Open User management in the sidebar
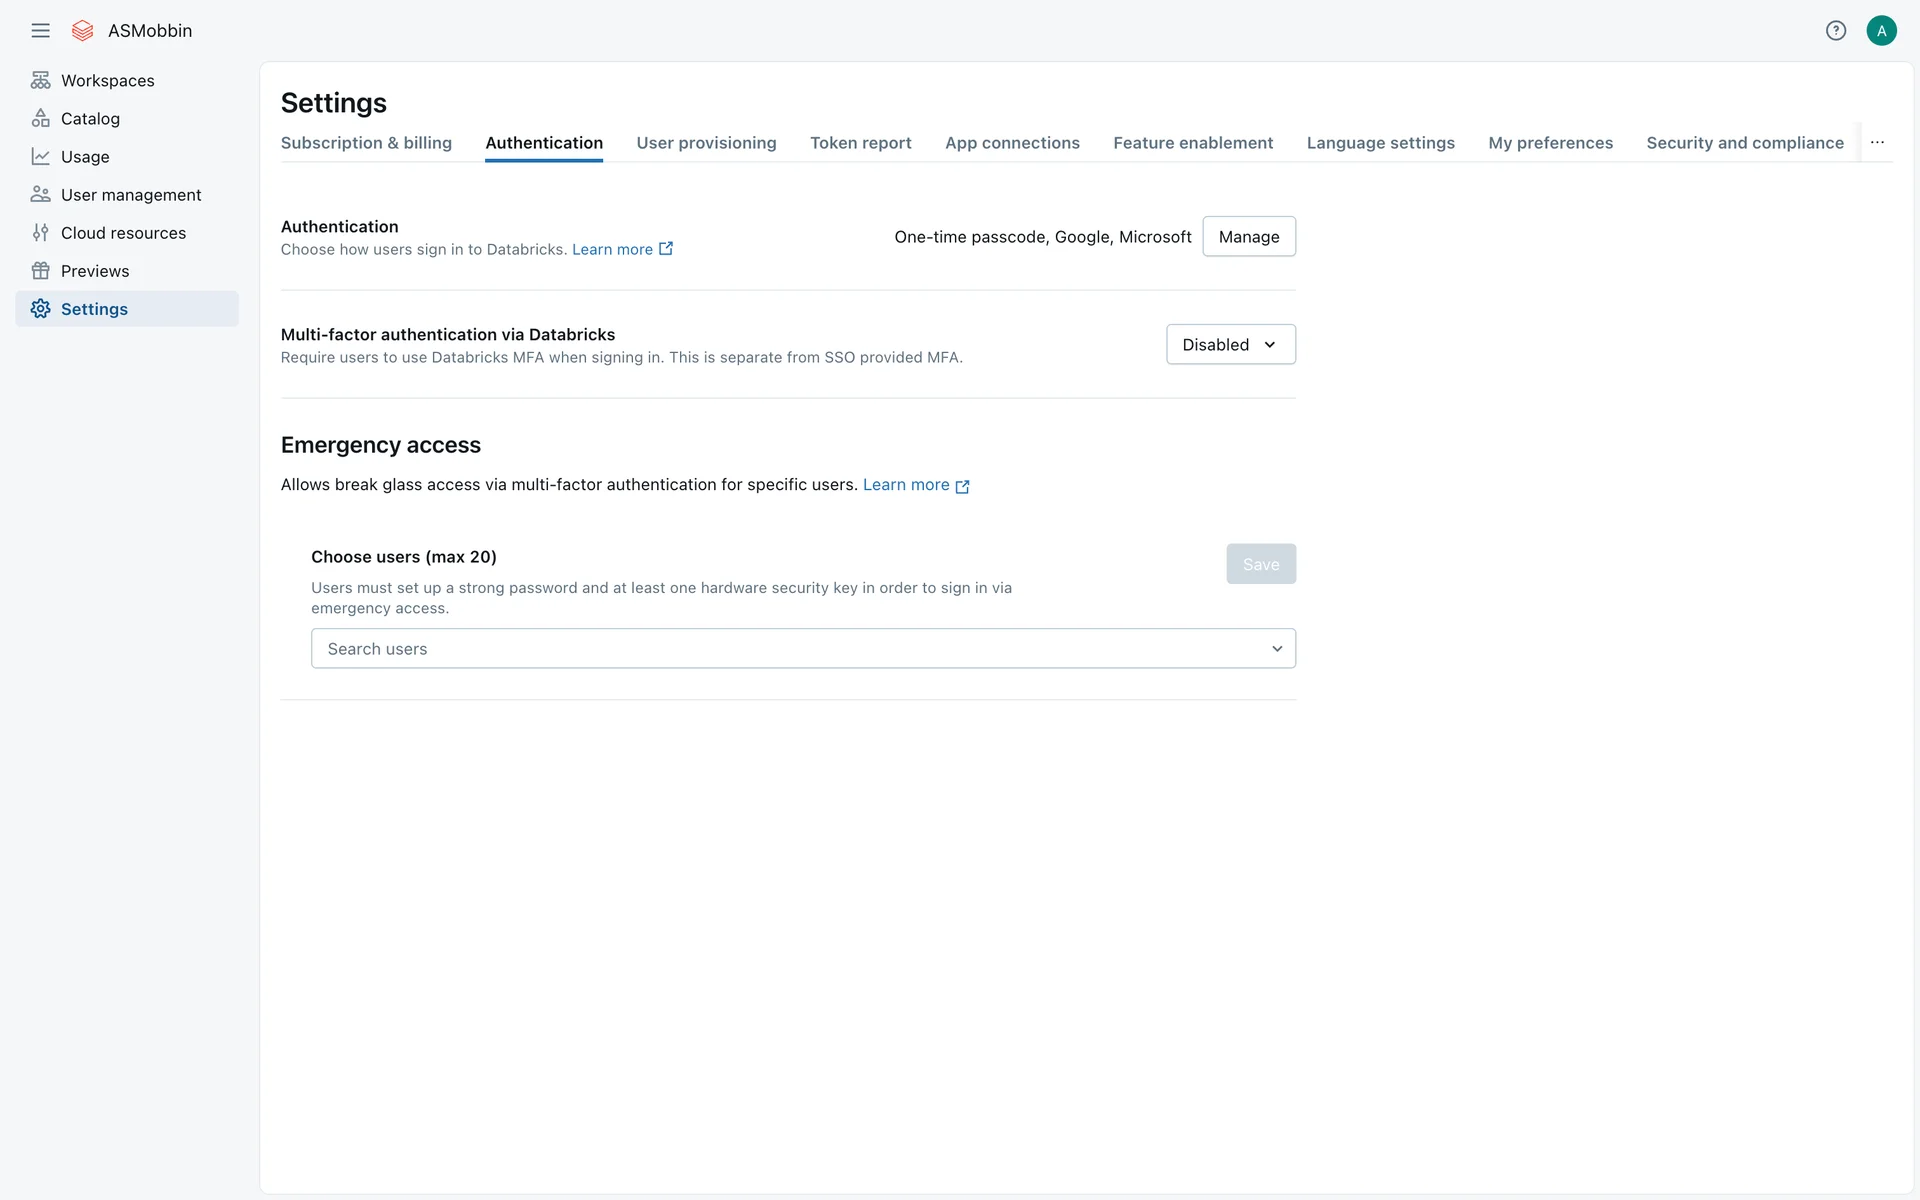 click(130, 195)
